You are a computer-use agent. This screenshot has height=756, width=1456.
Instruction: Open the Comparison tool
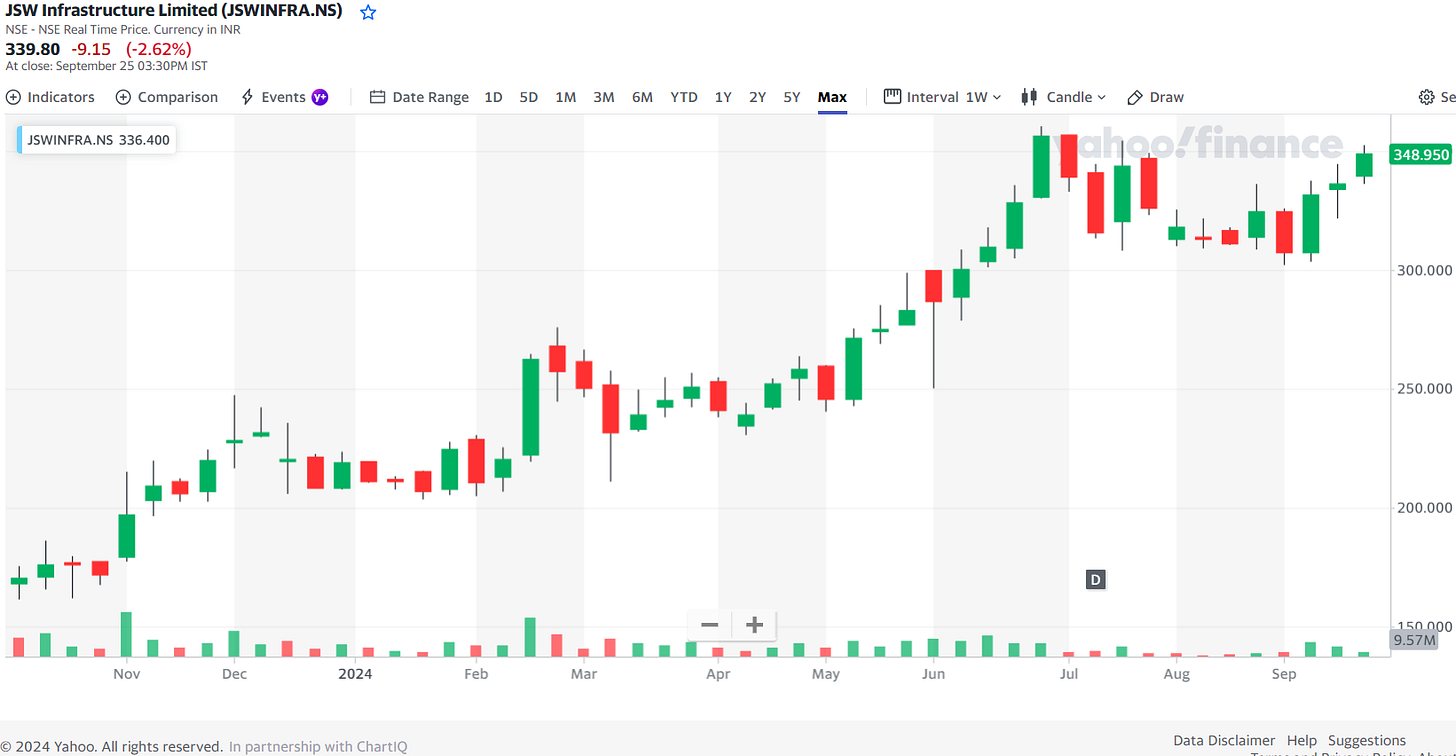click(x=167, y=97)
